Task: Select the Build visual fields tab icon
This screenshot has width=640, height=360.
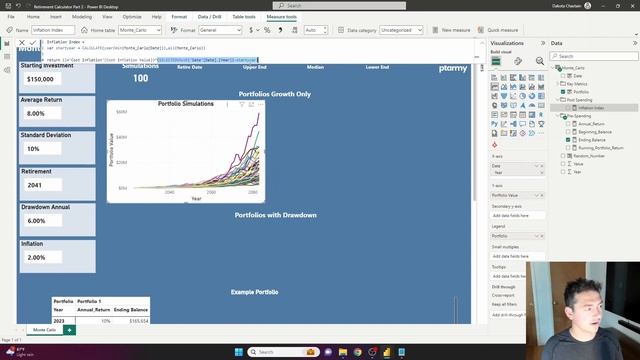Action: [496, 61]
